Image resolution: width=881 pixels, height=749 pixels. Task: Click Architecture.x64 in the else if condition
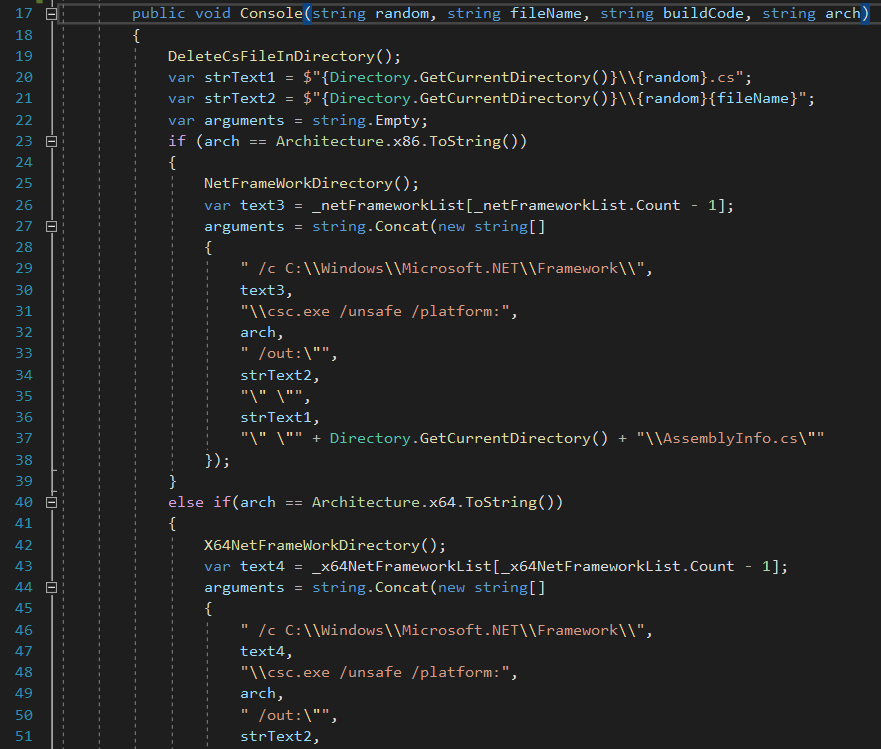point(384,502)
